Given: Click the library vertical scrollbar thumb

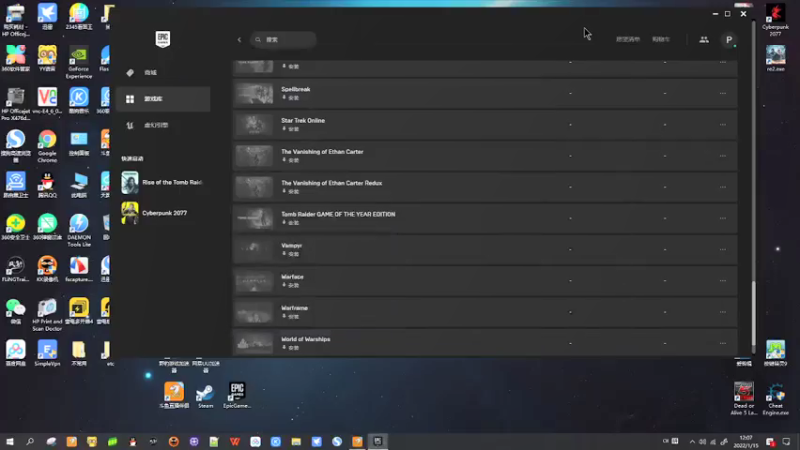Looking at the screenshot, I should tap(754, 312).
